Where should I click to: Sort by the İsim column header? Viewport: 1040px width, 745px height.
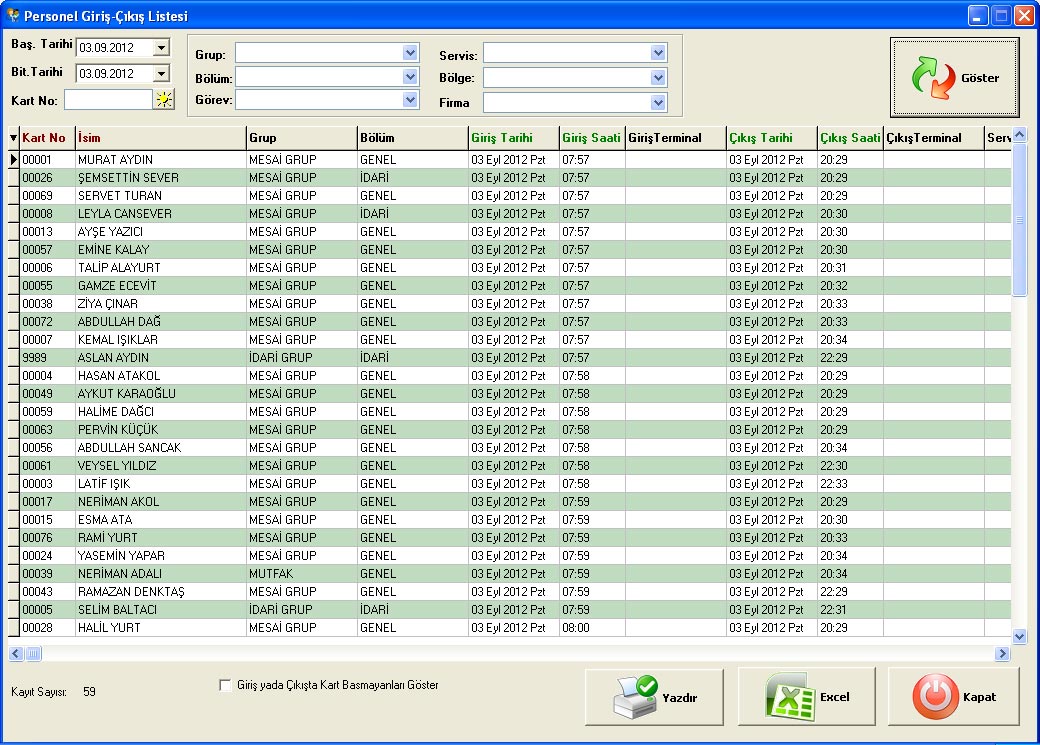pos(160,138)
